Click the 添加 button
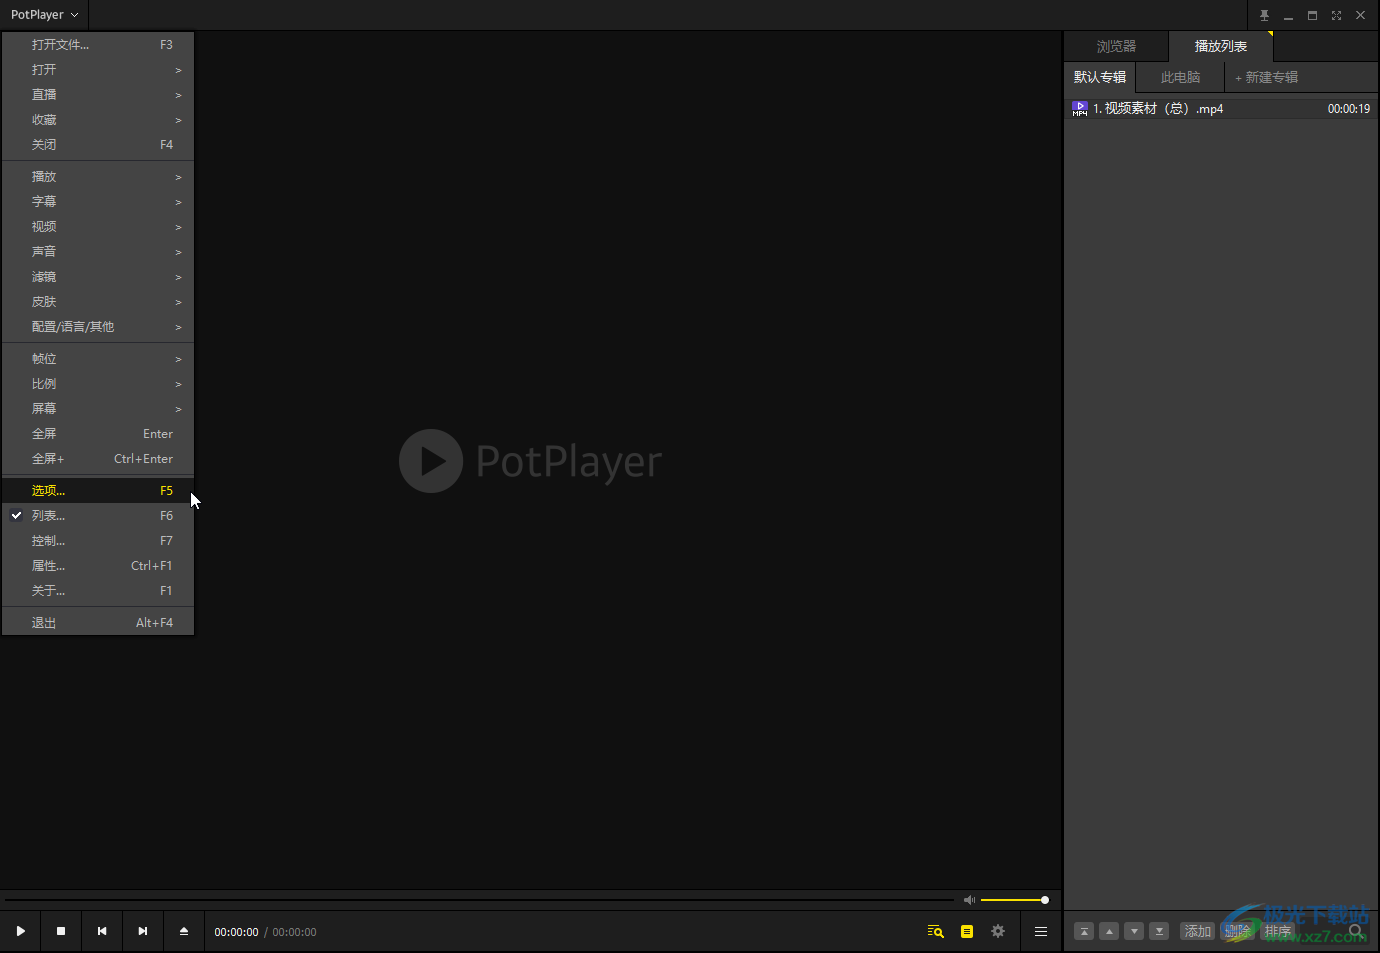 click(x=1198, y=931)
